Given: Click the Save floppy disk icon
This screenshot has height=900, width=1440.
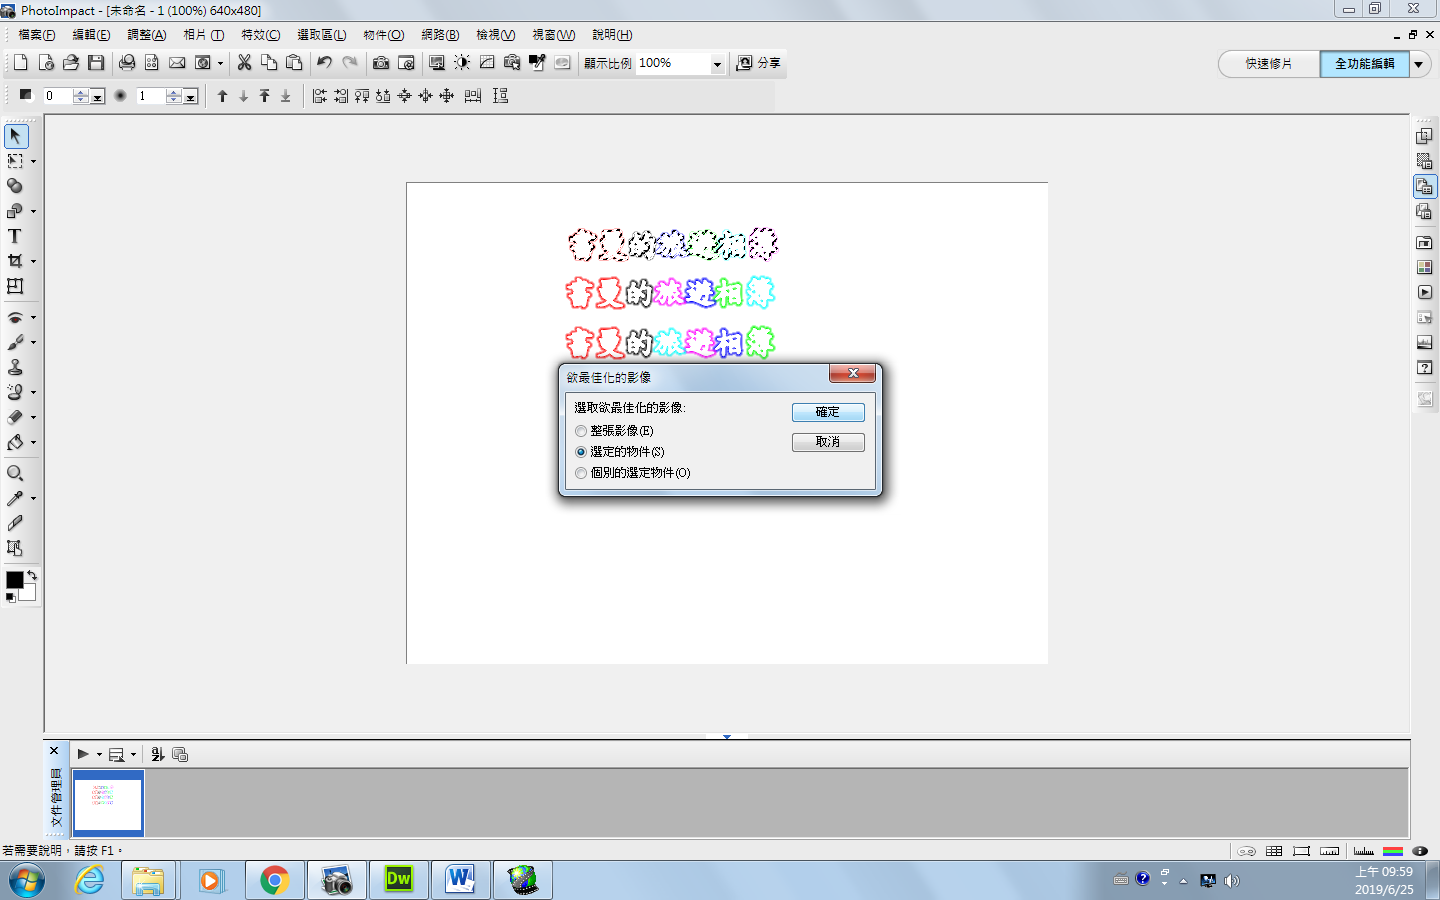Looking at the screenshot, I should coord(96,63).
